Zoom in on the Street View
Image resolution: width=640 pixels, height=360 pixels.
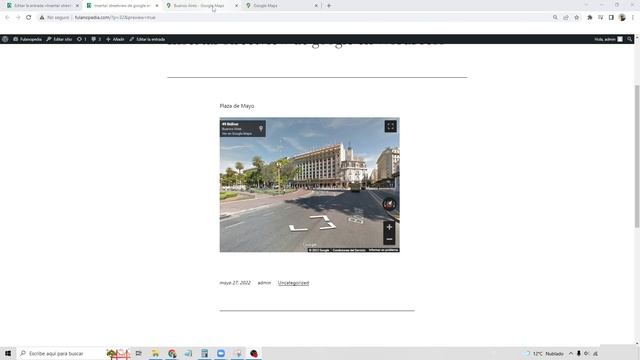pyautogui.click(x=389, y=227)
